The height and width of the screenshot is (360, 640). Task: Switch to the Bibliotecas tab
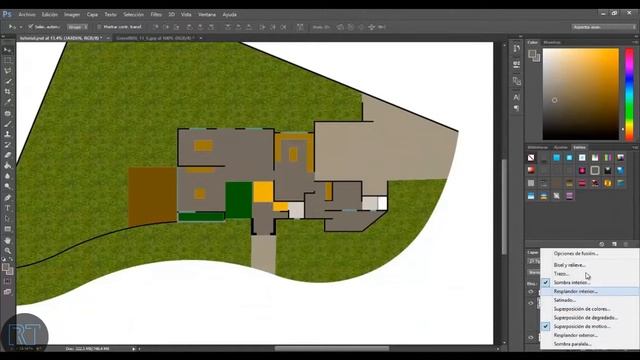538,147
